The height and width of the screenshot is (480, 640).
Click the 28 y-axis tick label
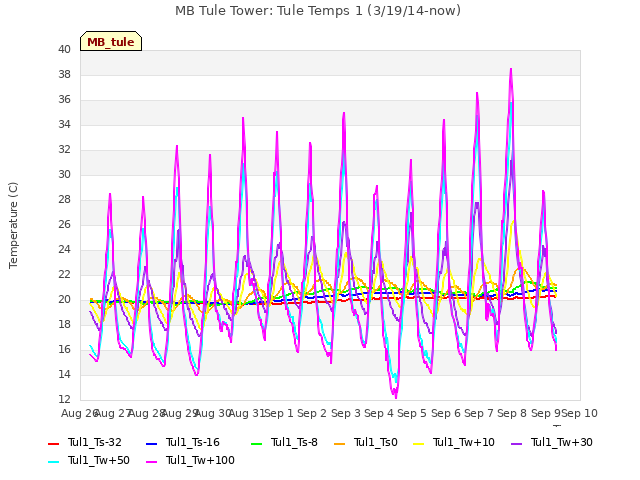click(x=64, y=200)
